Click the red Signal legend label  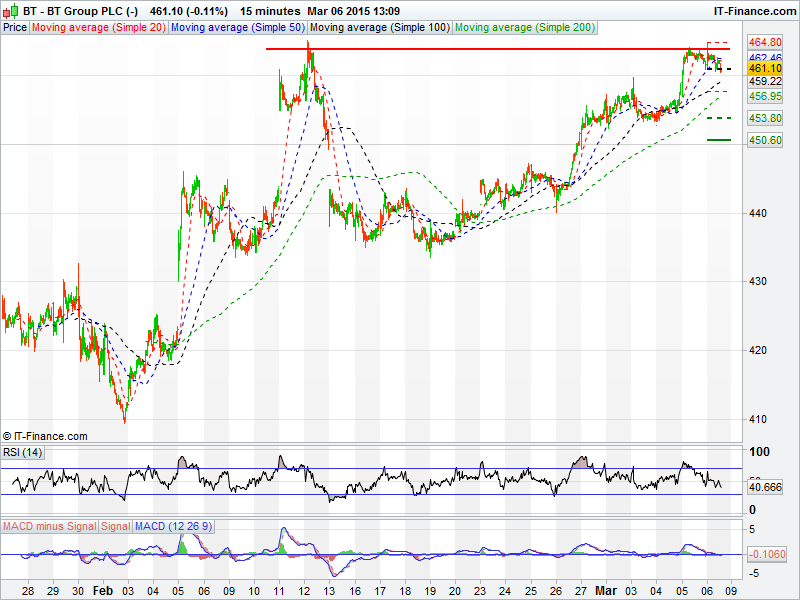[115, 526]
